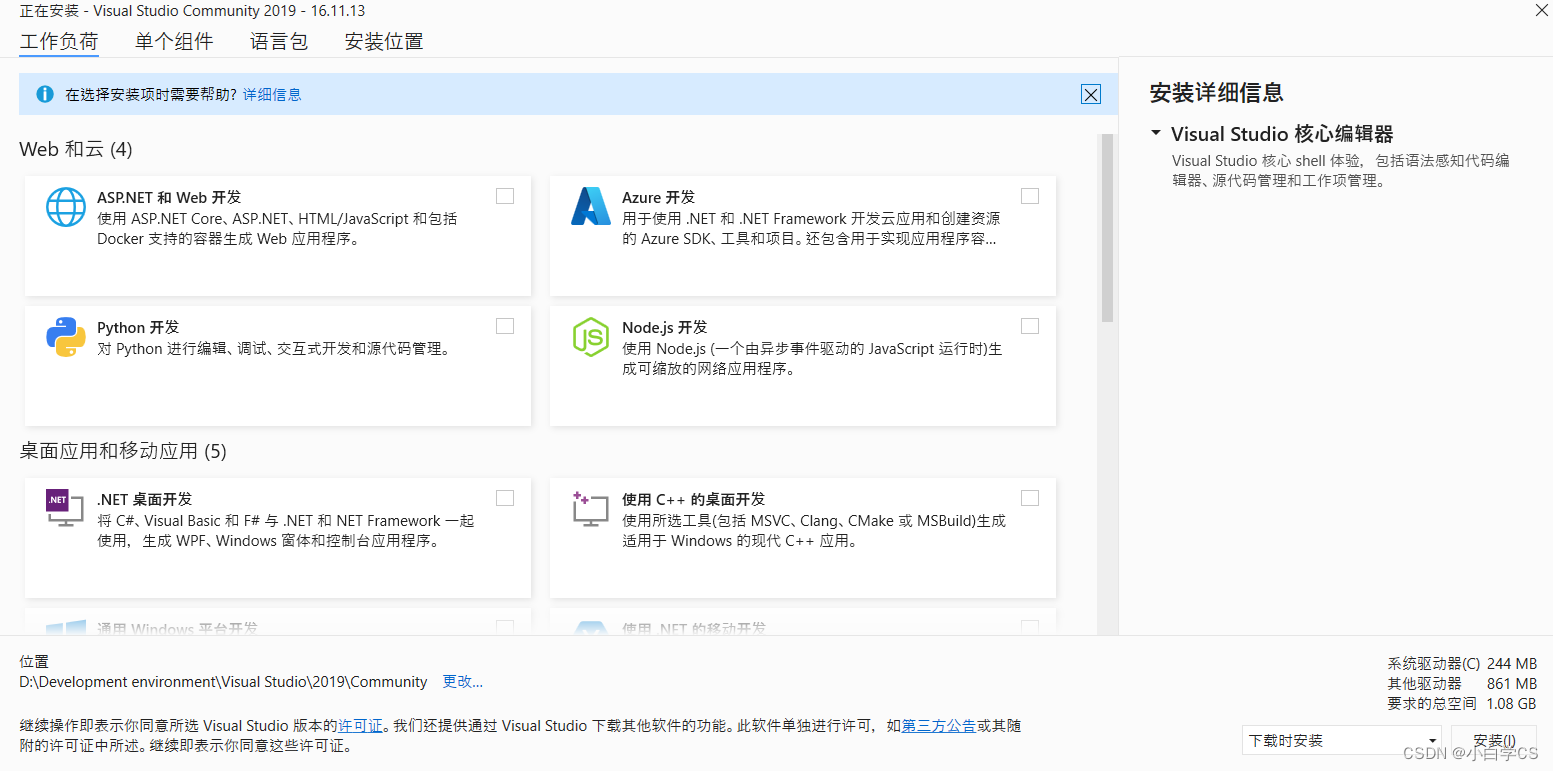This screenshot has width=1553, height=771.
Task: Open the 下载时安装 install mode dropdown
Action: (x=1341, y=741)
